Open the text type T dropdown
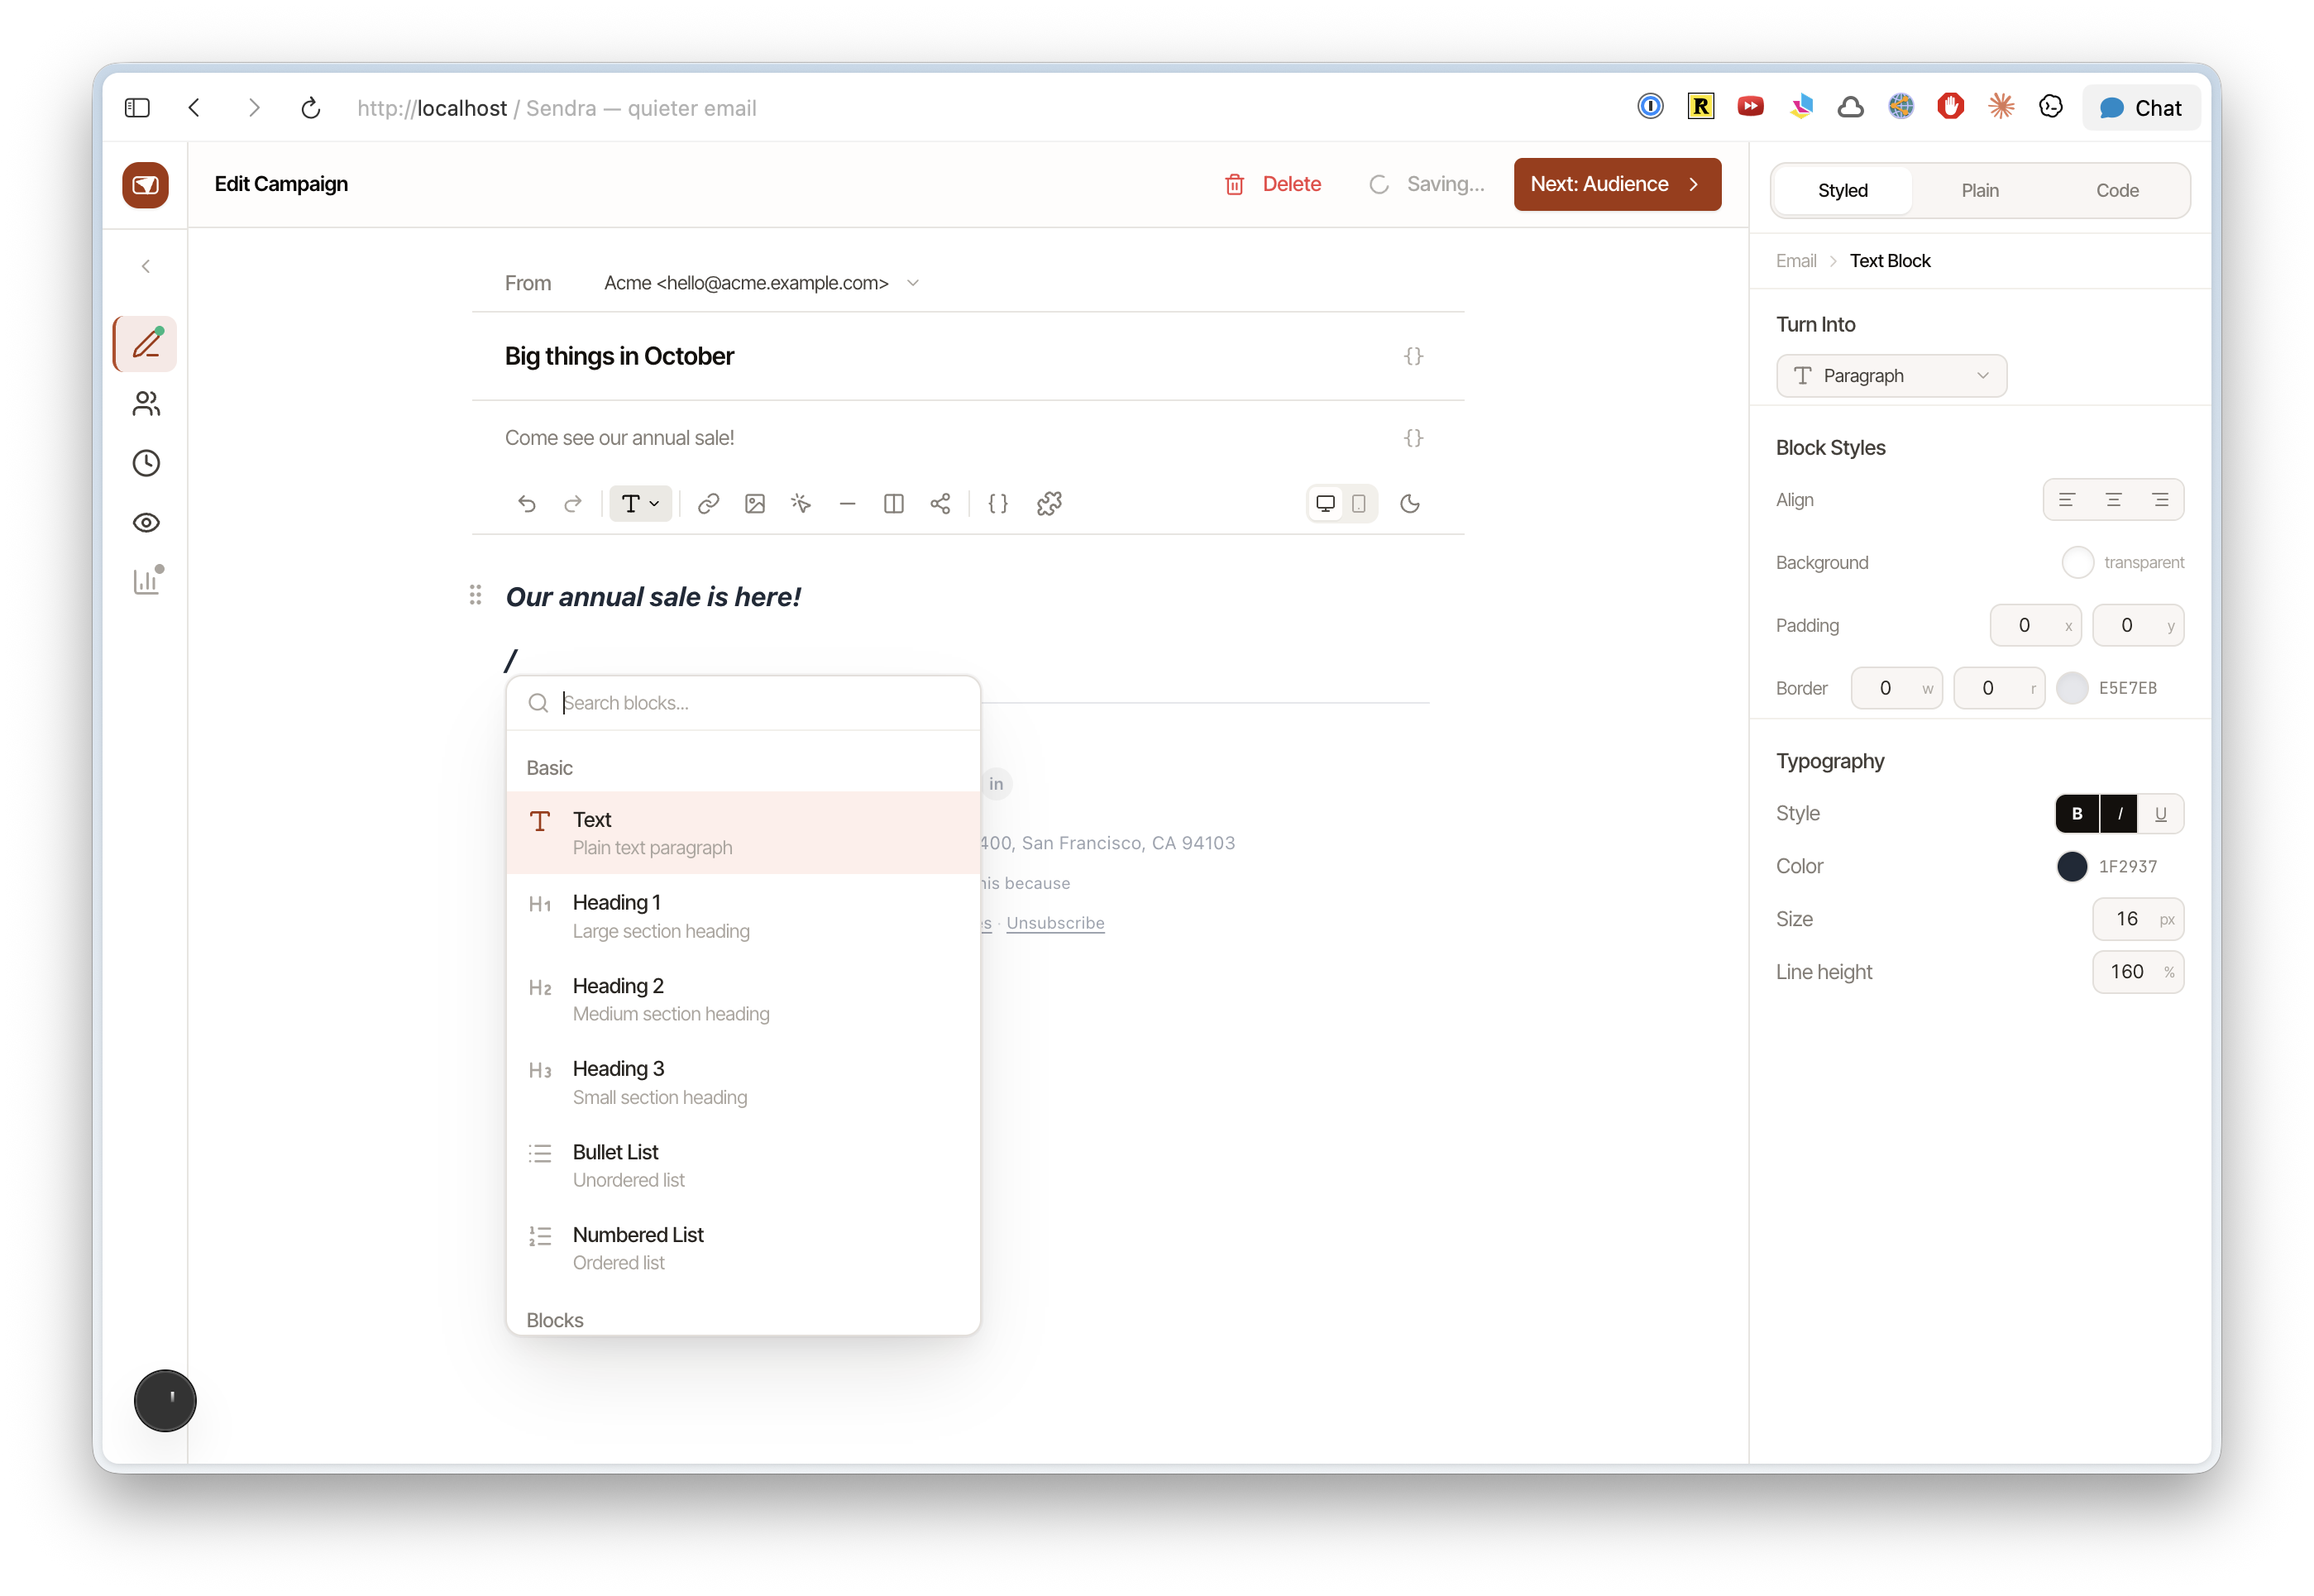Screen dimensions: 2314x1596 click(640, 504)
